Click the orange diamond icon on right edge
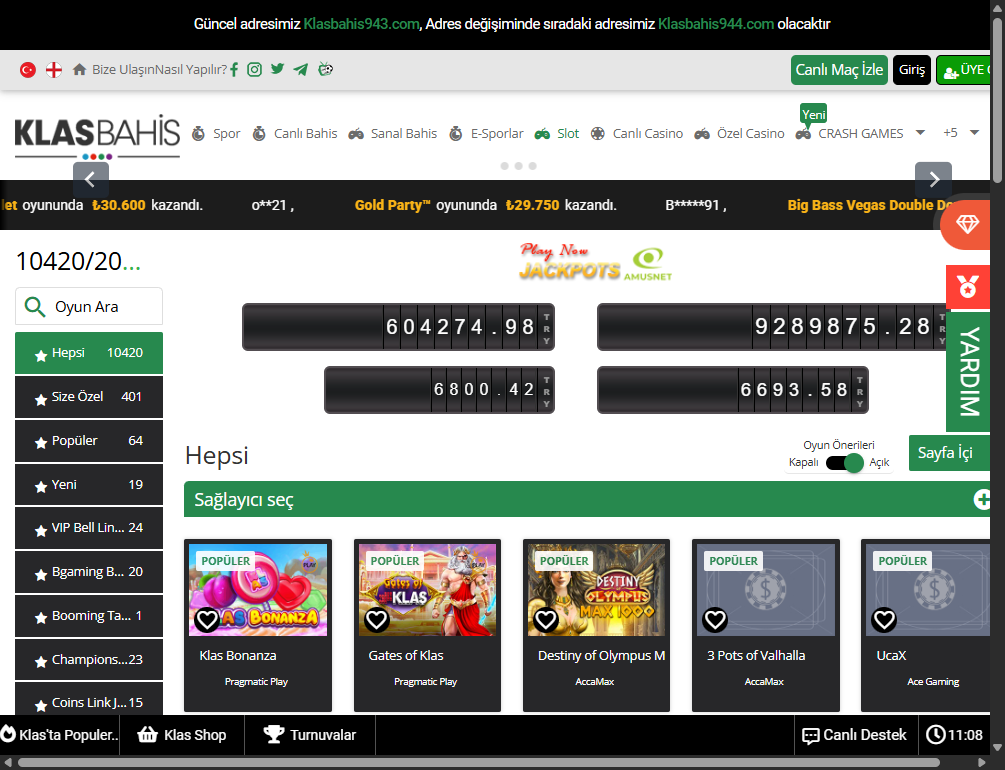 pos(967,225)
